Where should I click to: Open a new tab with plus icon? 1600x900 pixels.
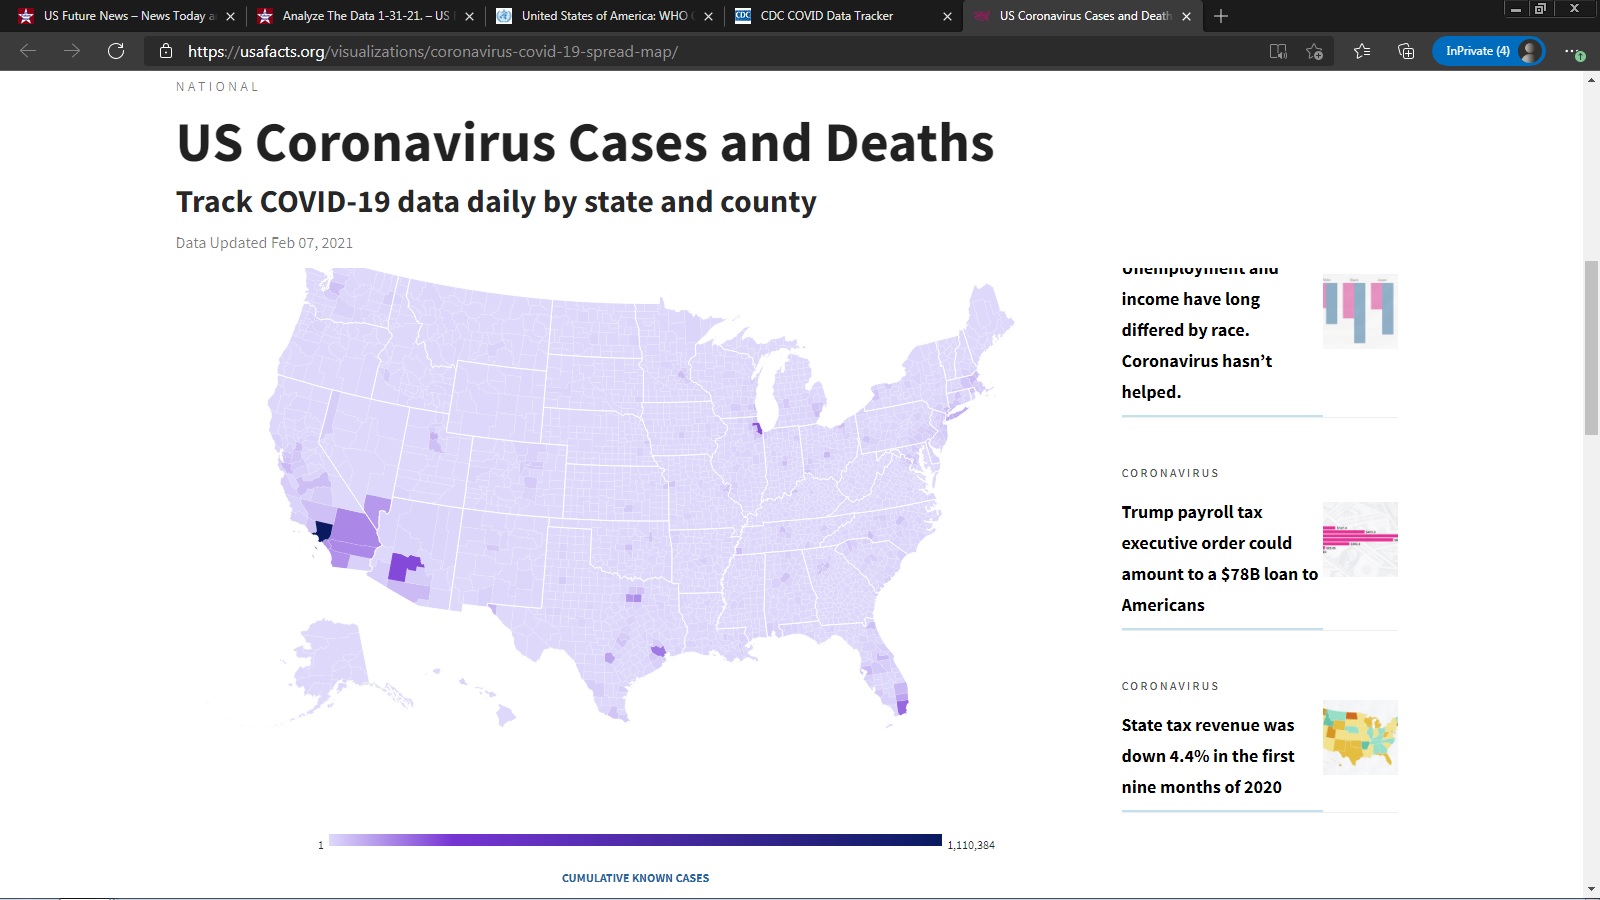[x=1221, y=16]
